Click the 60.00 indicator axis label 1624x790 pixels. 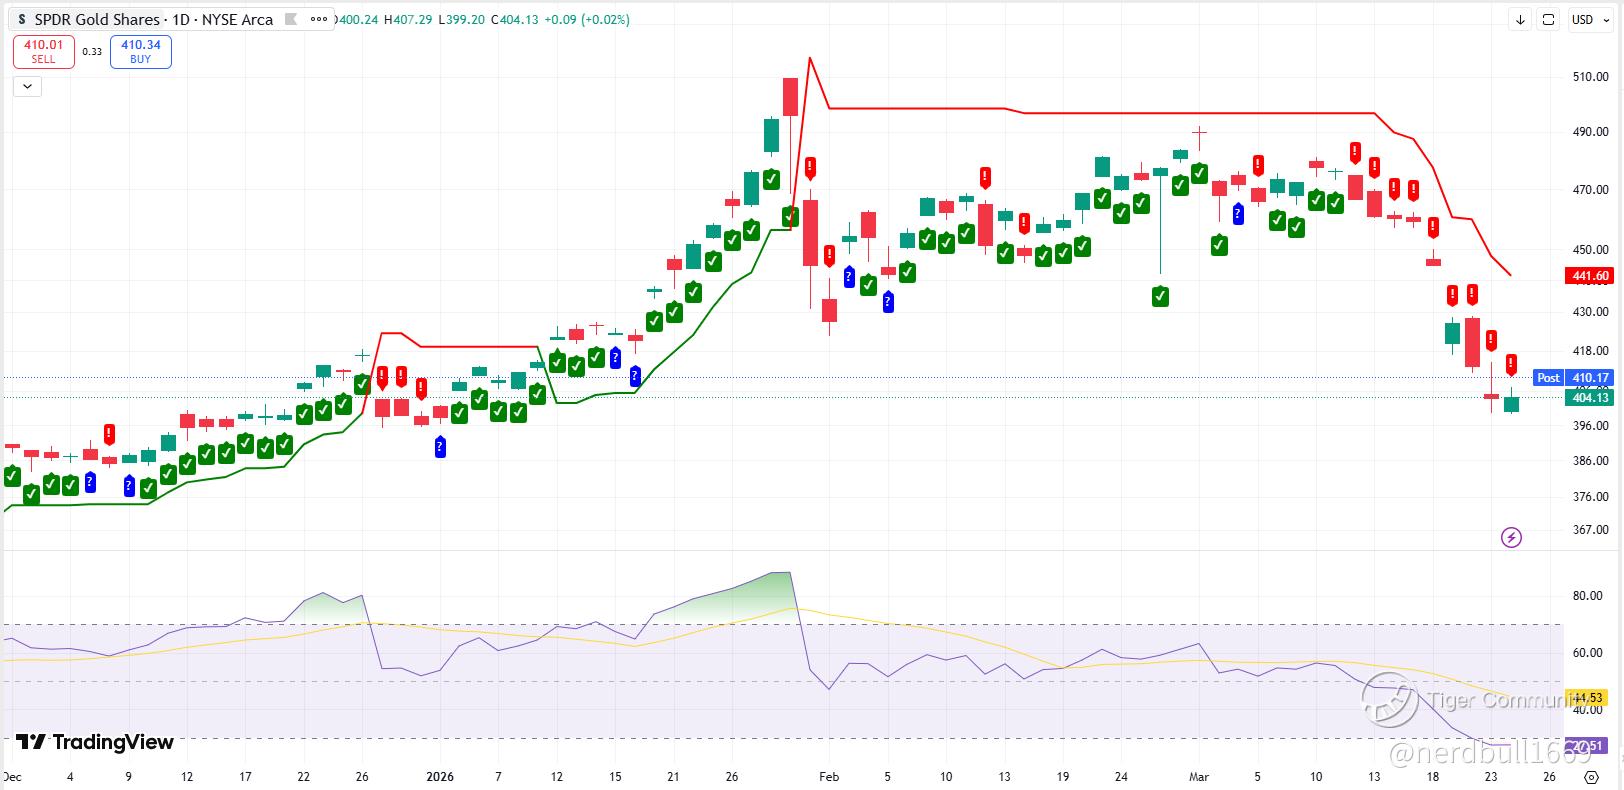click(1588, 653)
